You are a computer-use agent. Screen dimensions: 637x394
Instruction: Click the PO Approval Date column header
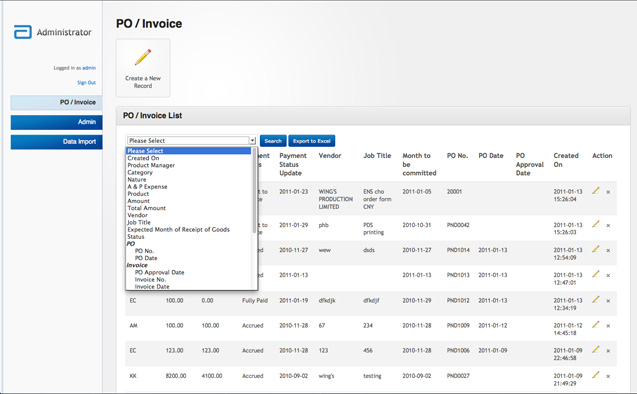(530, 164)
